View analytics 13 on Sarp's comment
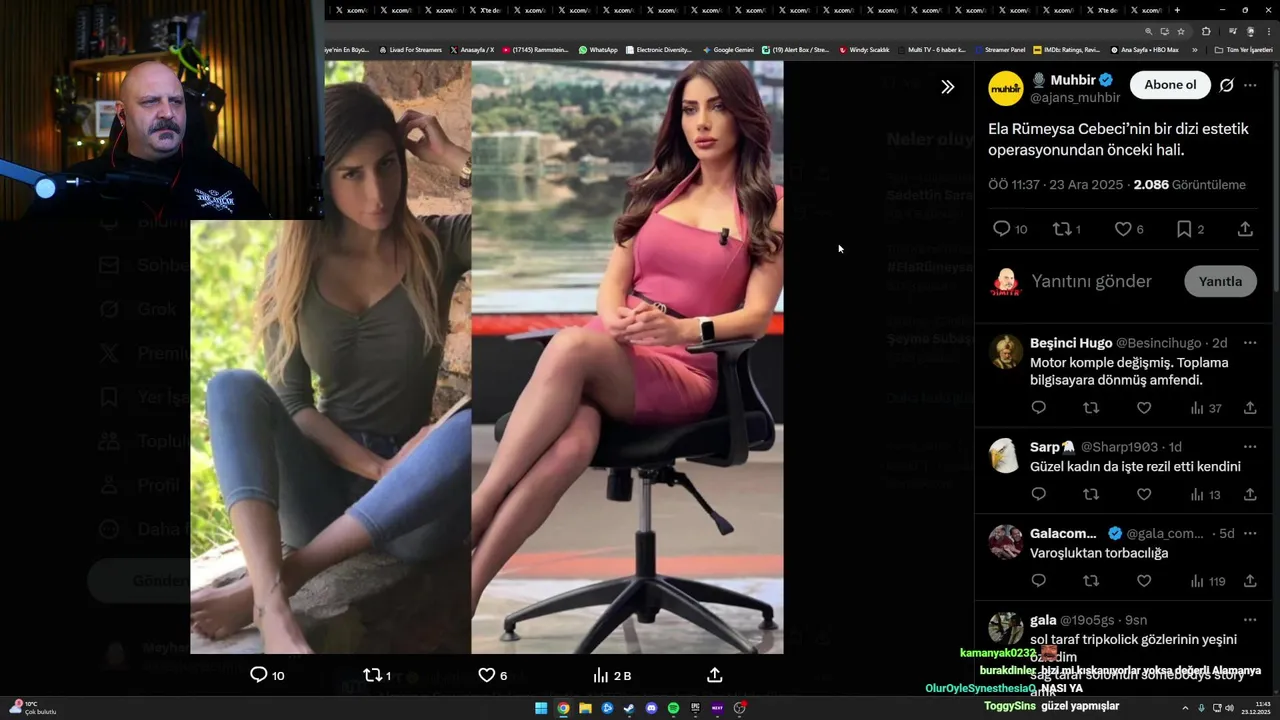Viewport: 1280px width, 720px height. (x=1206, y=494)
